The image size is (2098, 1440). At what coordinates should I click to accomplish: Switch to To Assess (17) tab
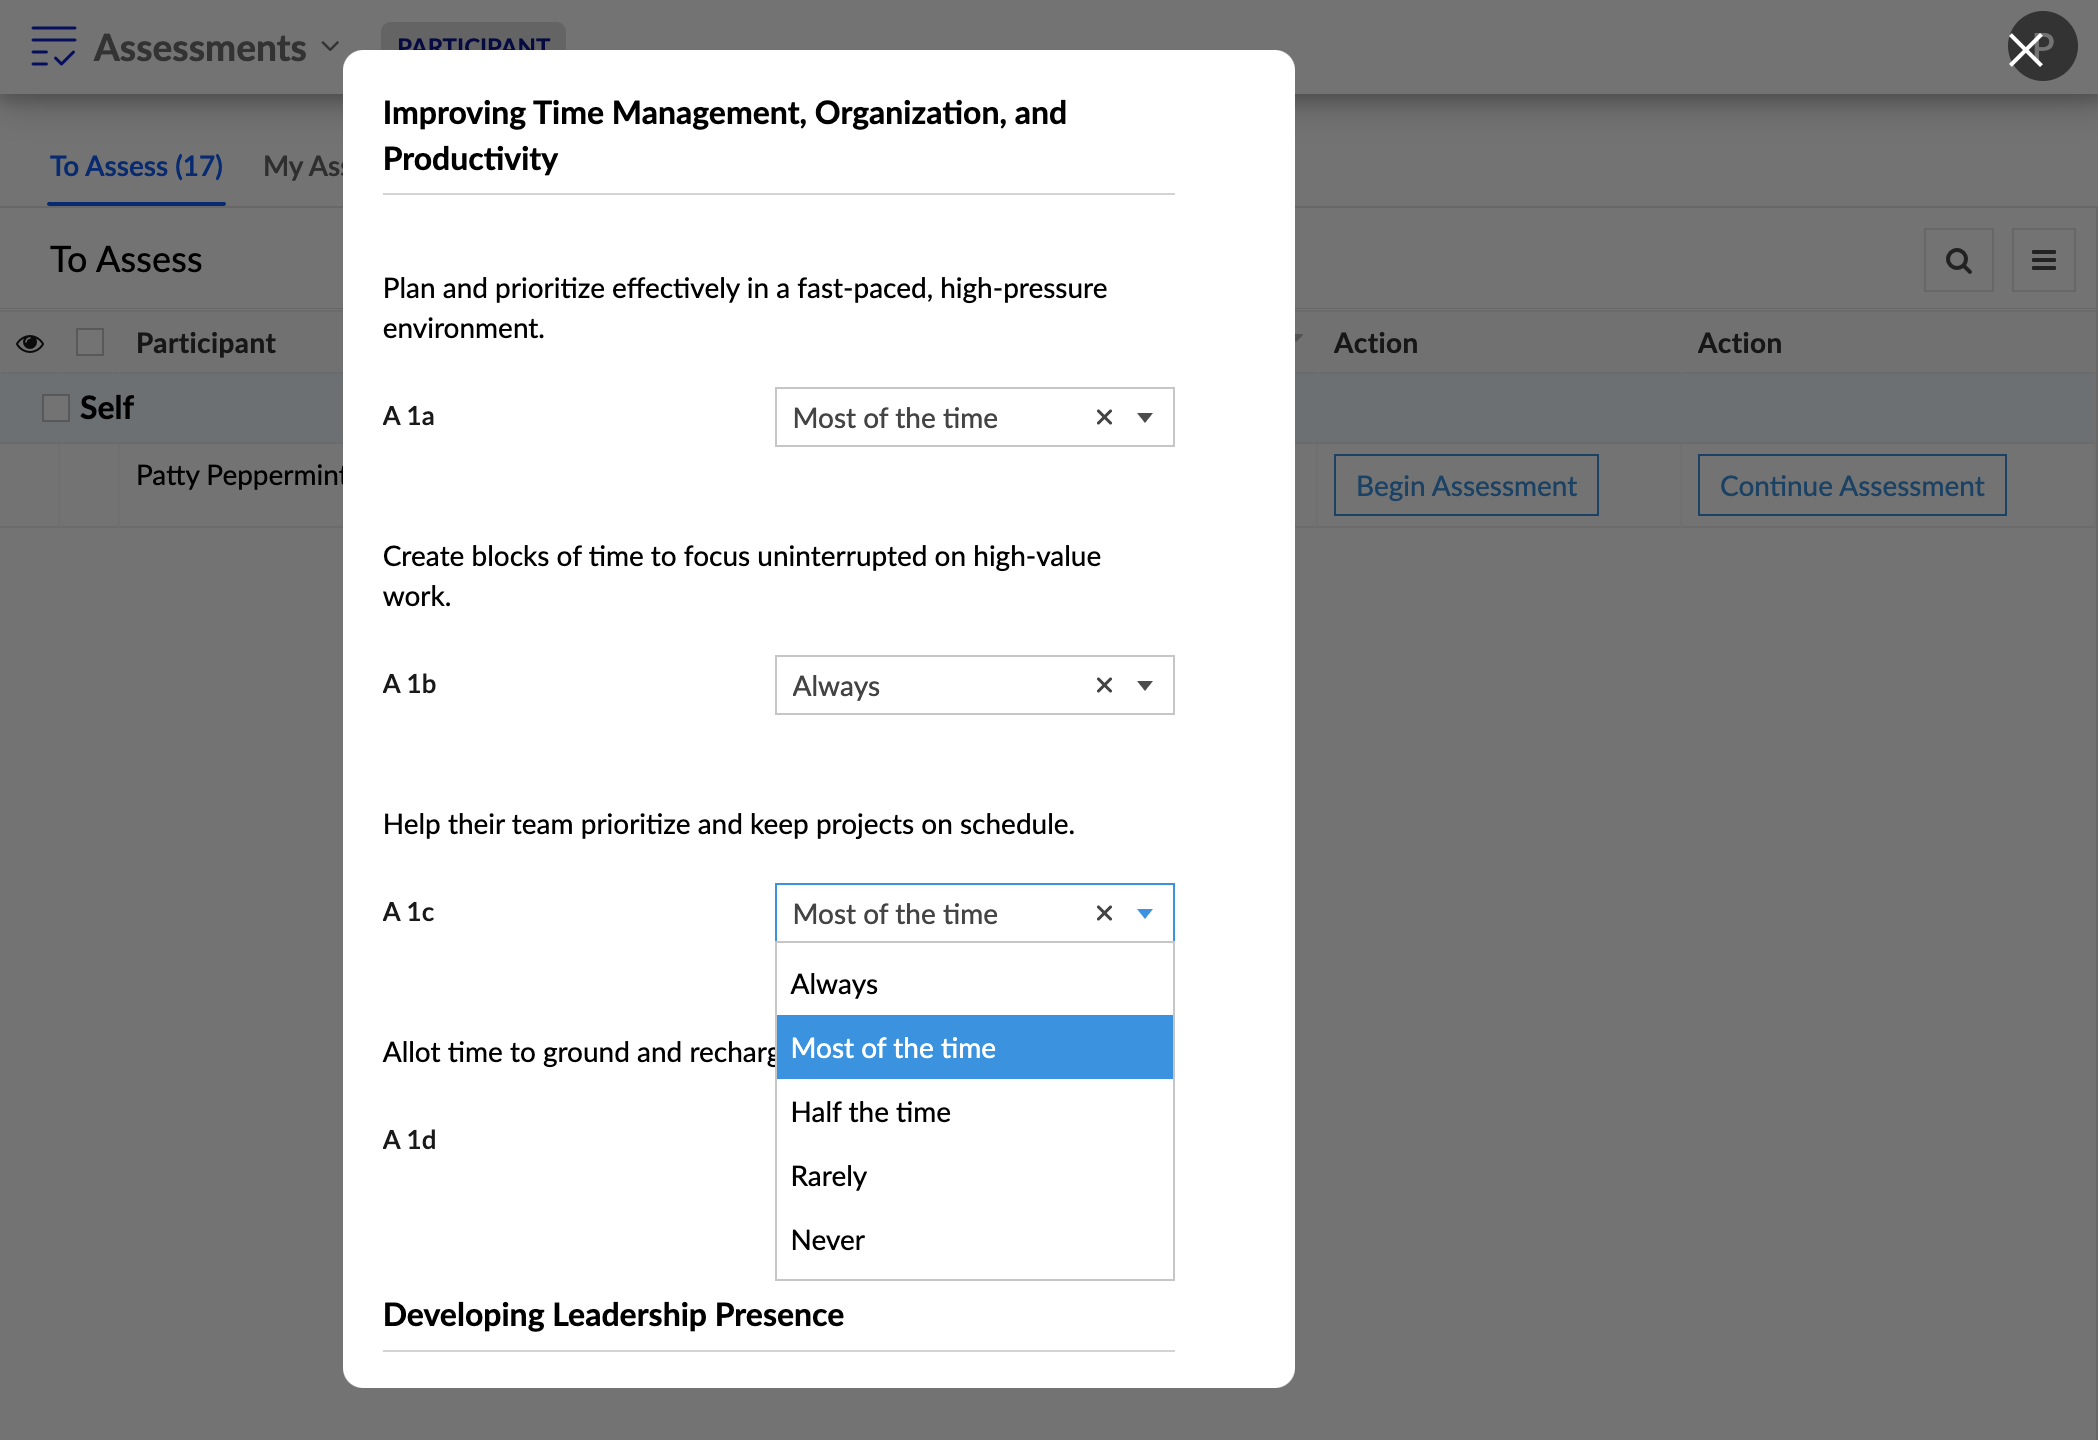tap(136, 166)
